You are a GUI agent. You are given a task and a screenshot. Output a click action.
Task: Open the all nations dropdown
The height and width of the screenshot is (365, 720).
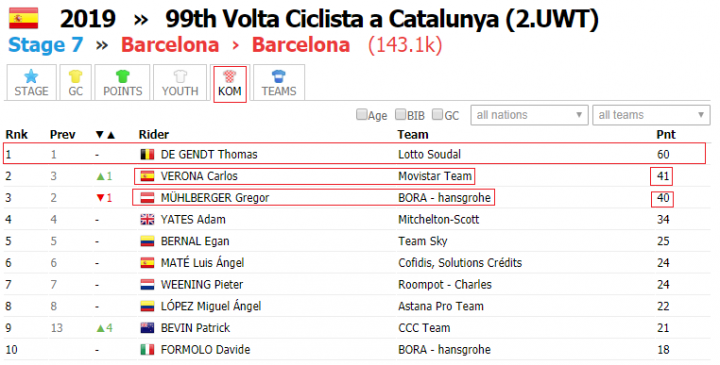coord(529,115)
